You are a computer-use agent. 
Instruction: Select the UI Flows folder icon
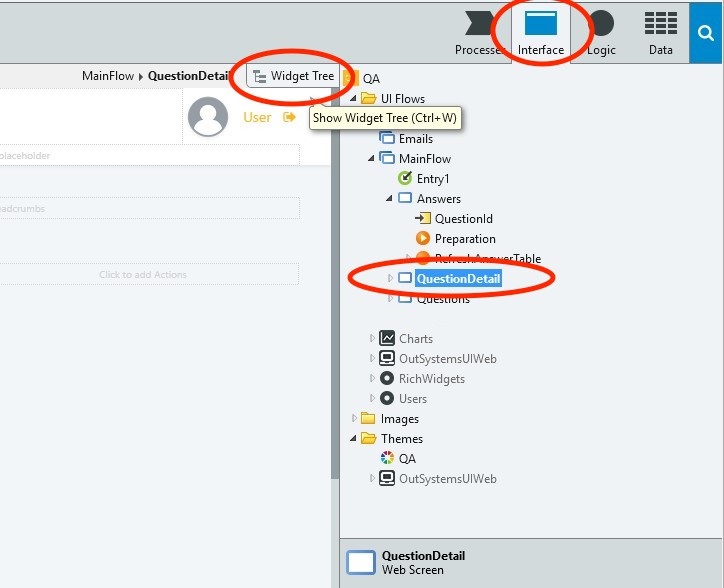click(368, 98)
